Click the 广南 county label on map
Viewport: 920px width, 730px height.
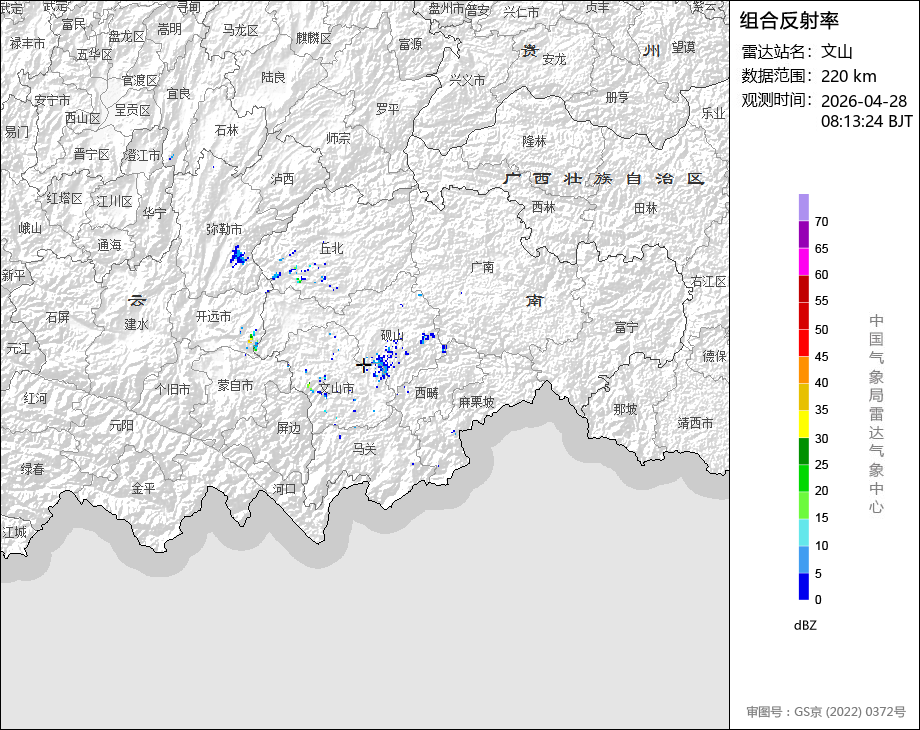pyautogui.click(x=482, y=267)
